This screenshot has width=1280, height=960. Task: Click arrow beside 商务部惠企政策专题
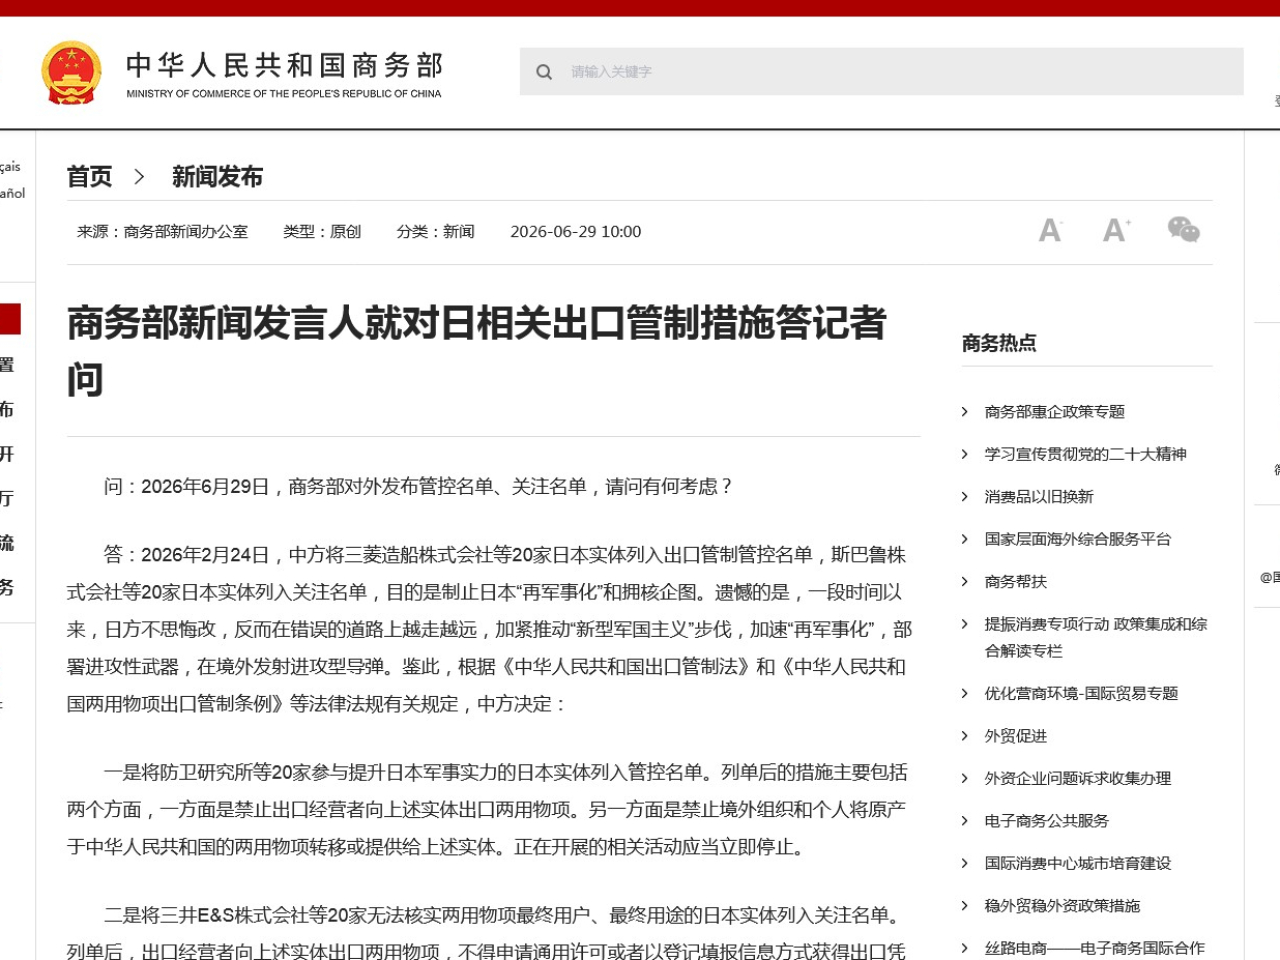click(x=965, y=412)
